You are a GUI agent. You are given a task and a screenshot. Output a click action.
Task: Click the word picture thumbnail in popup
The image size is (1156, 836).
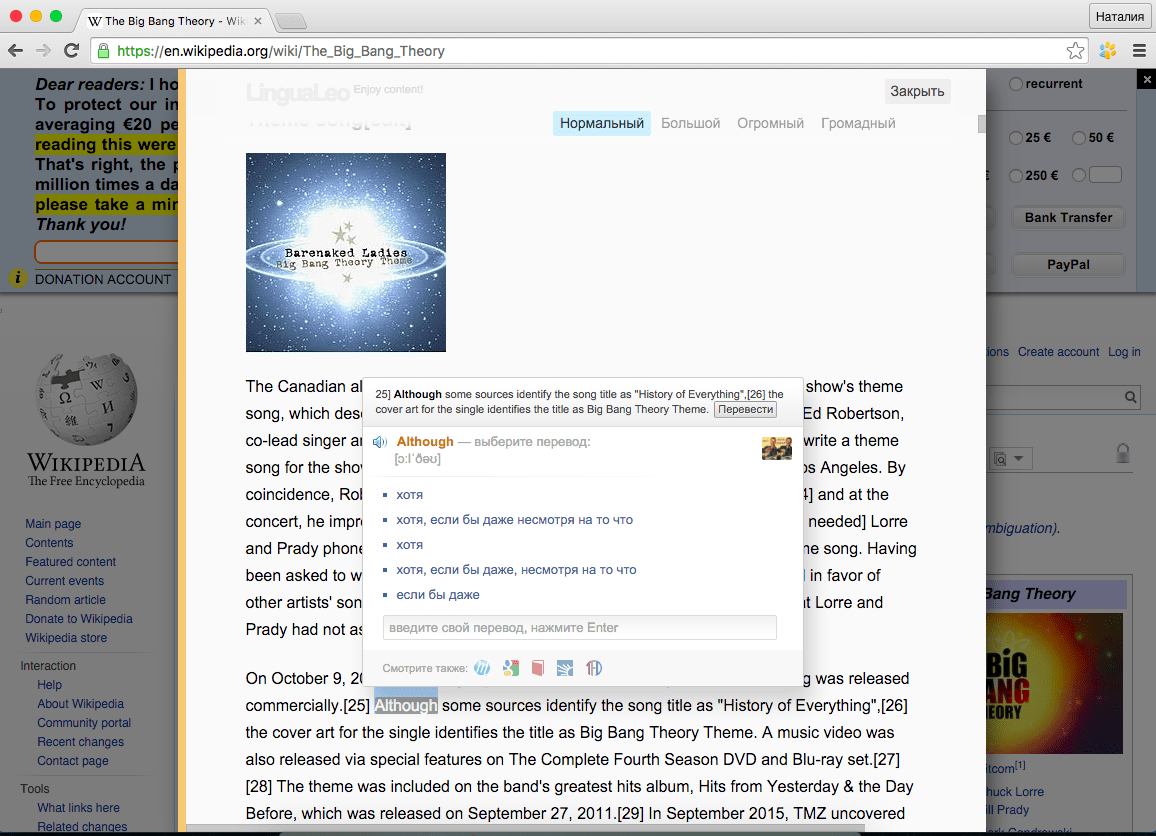click(x=776, y=448)
